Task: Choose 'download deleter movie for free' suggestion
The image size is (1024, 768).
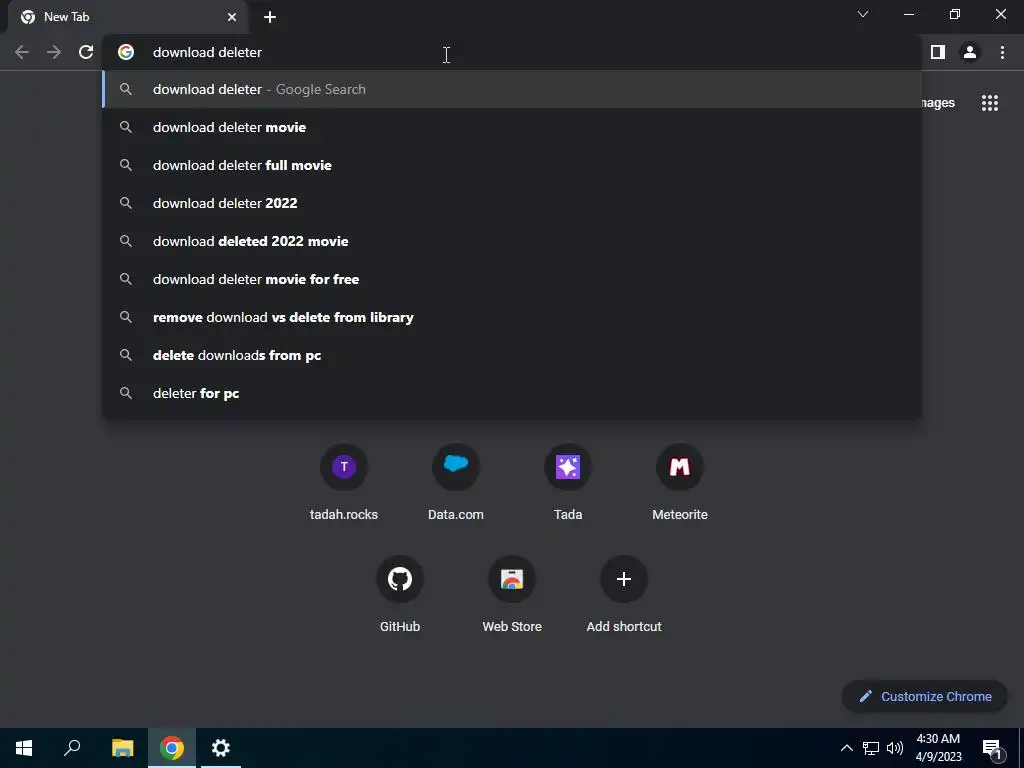Action: coord(512,279)
